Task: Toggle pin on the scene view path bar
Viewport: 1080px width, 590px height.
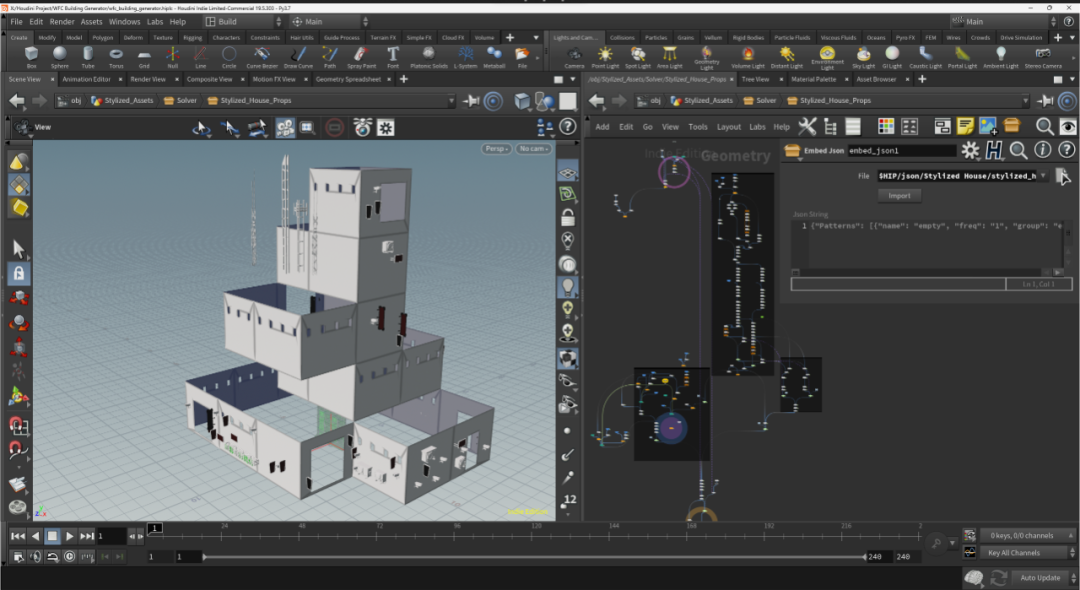Action: (x=471, y=101)
